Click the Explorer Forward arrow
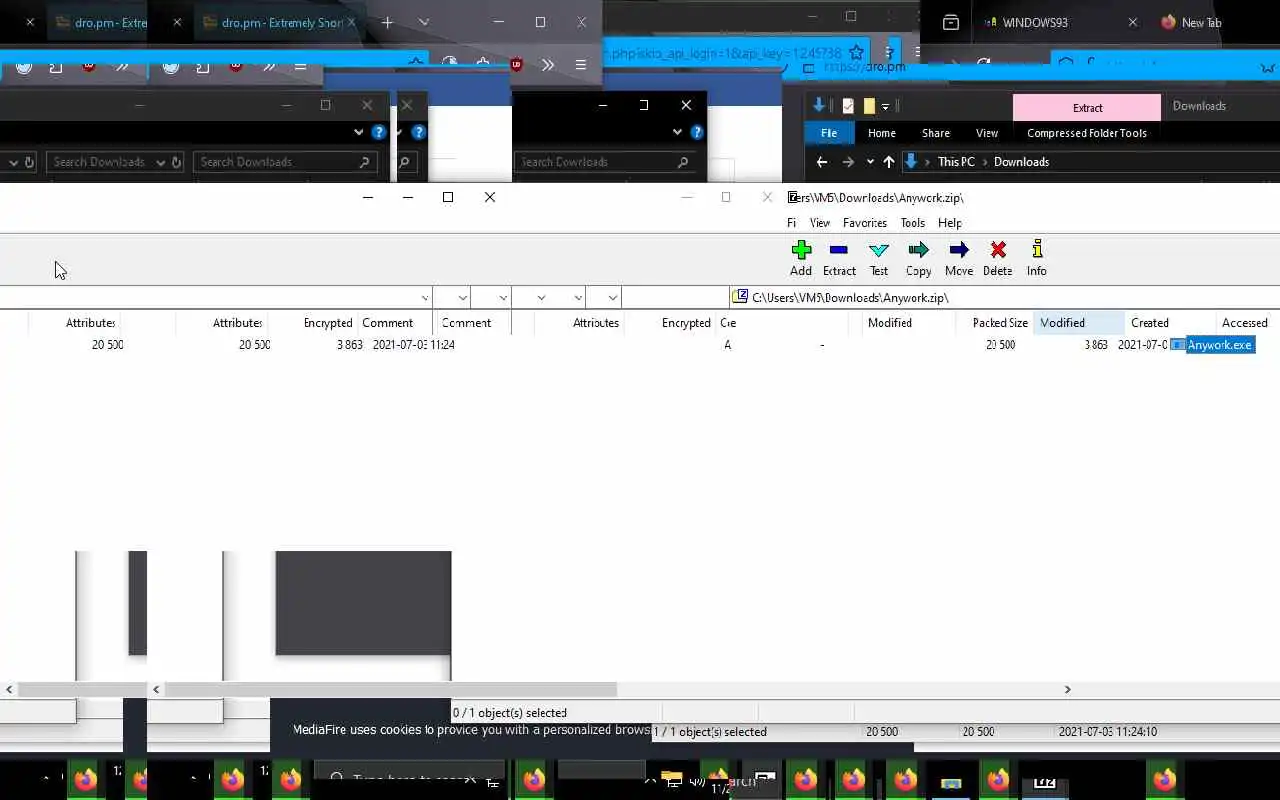The height and width of the screenshot is (800, 1280). pos(848,162)
